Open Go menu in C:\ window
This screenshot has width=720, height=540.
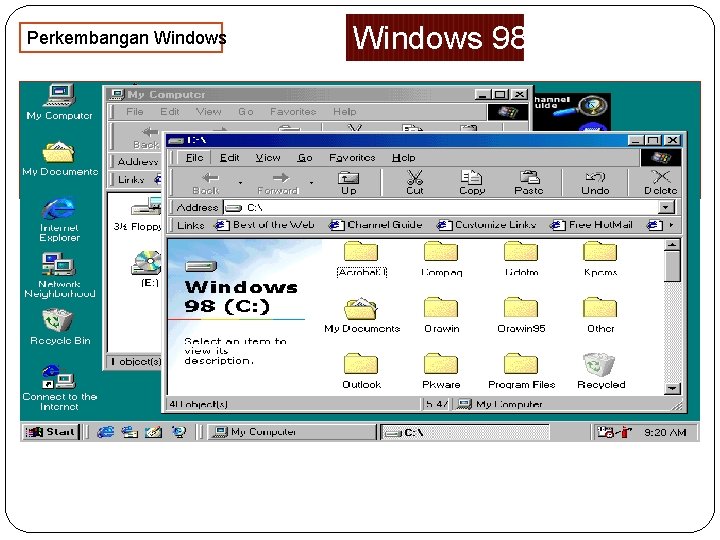[x=305, y=158]
